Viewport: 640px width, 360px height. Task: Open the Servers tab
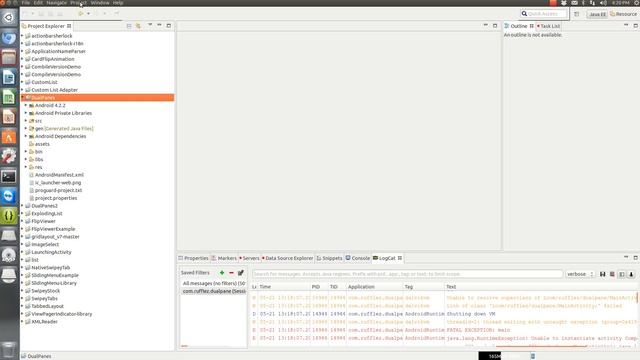point(249,258)
